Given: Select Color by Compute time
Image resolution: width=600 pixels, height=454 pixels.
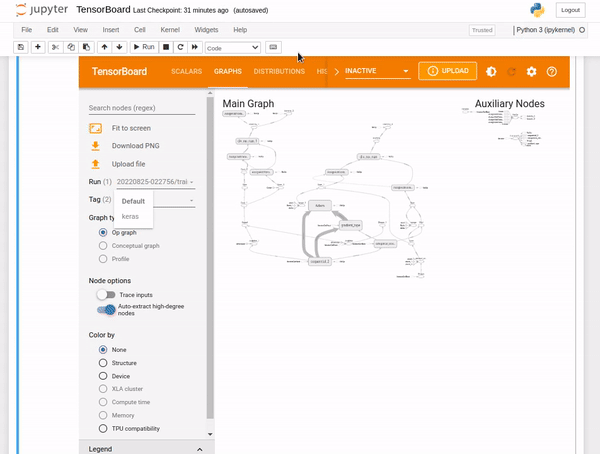Looking at the screenshot, I should click(x=103, y=402).
